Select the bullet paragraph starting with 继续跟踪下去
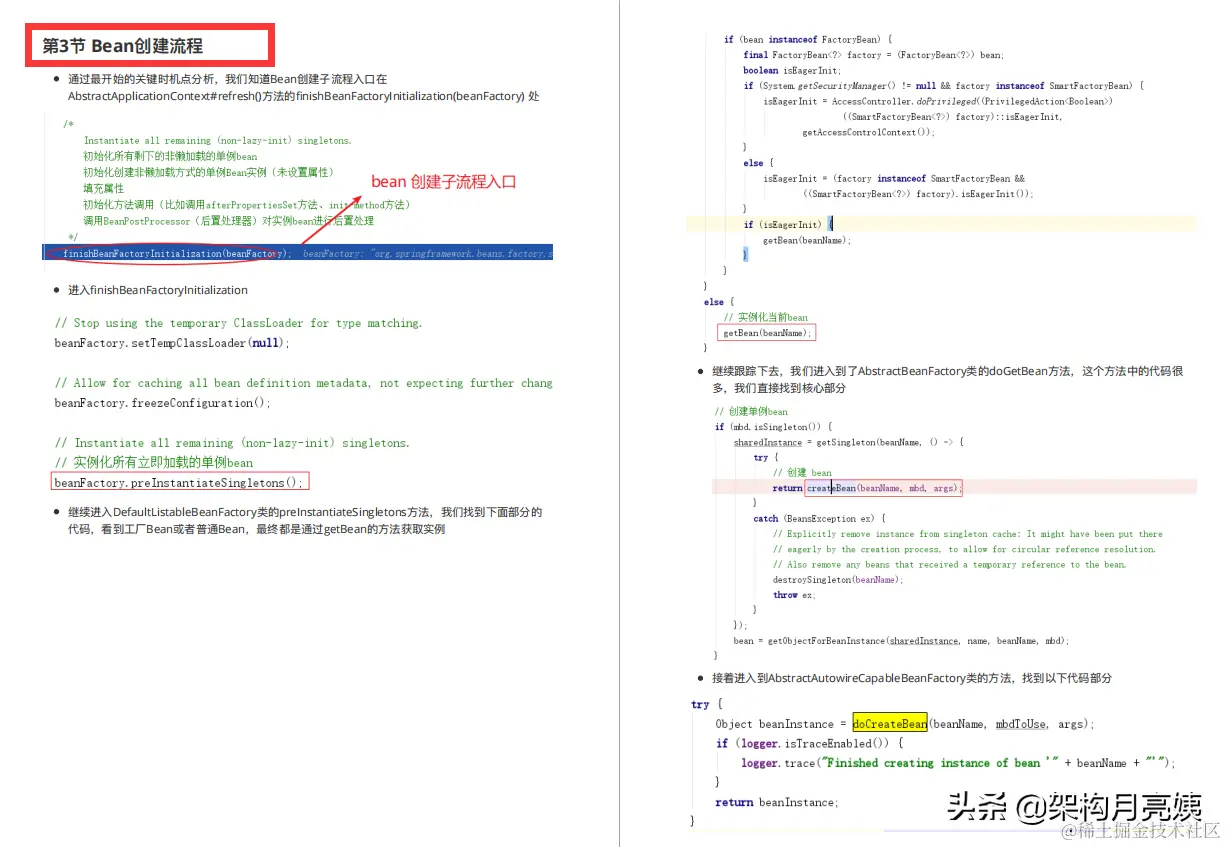 point(948,379)
